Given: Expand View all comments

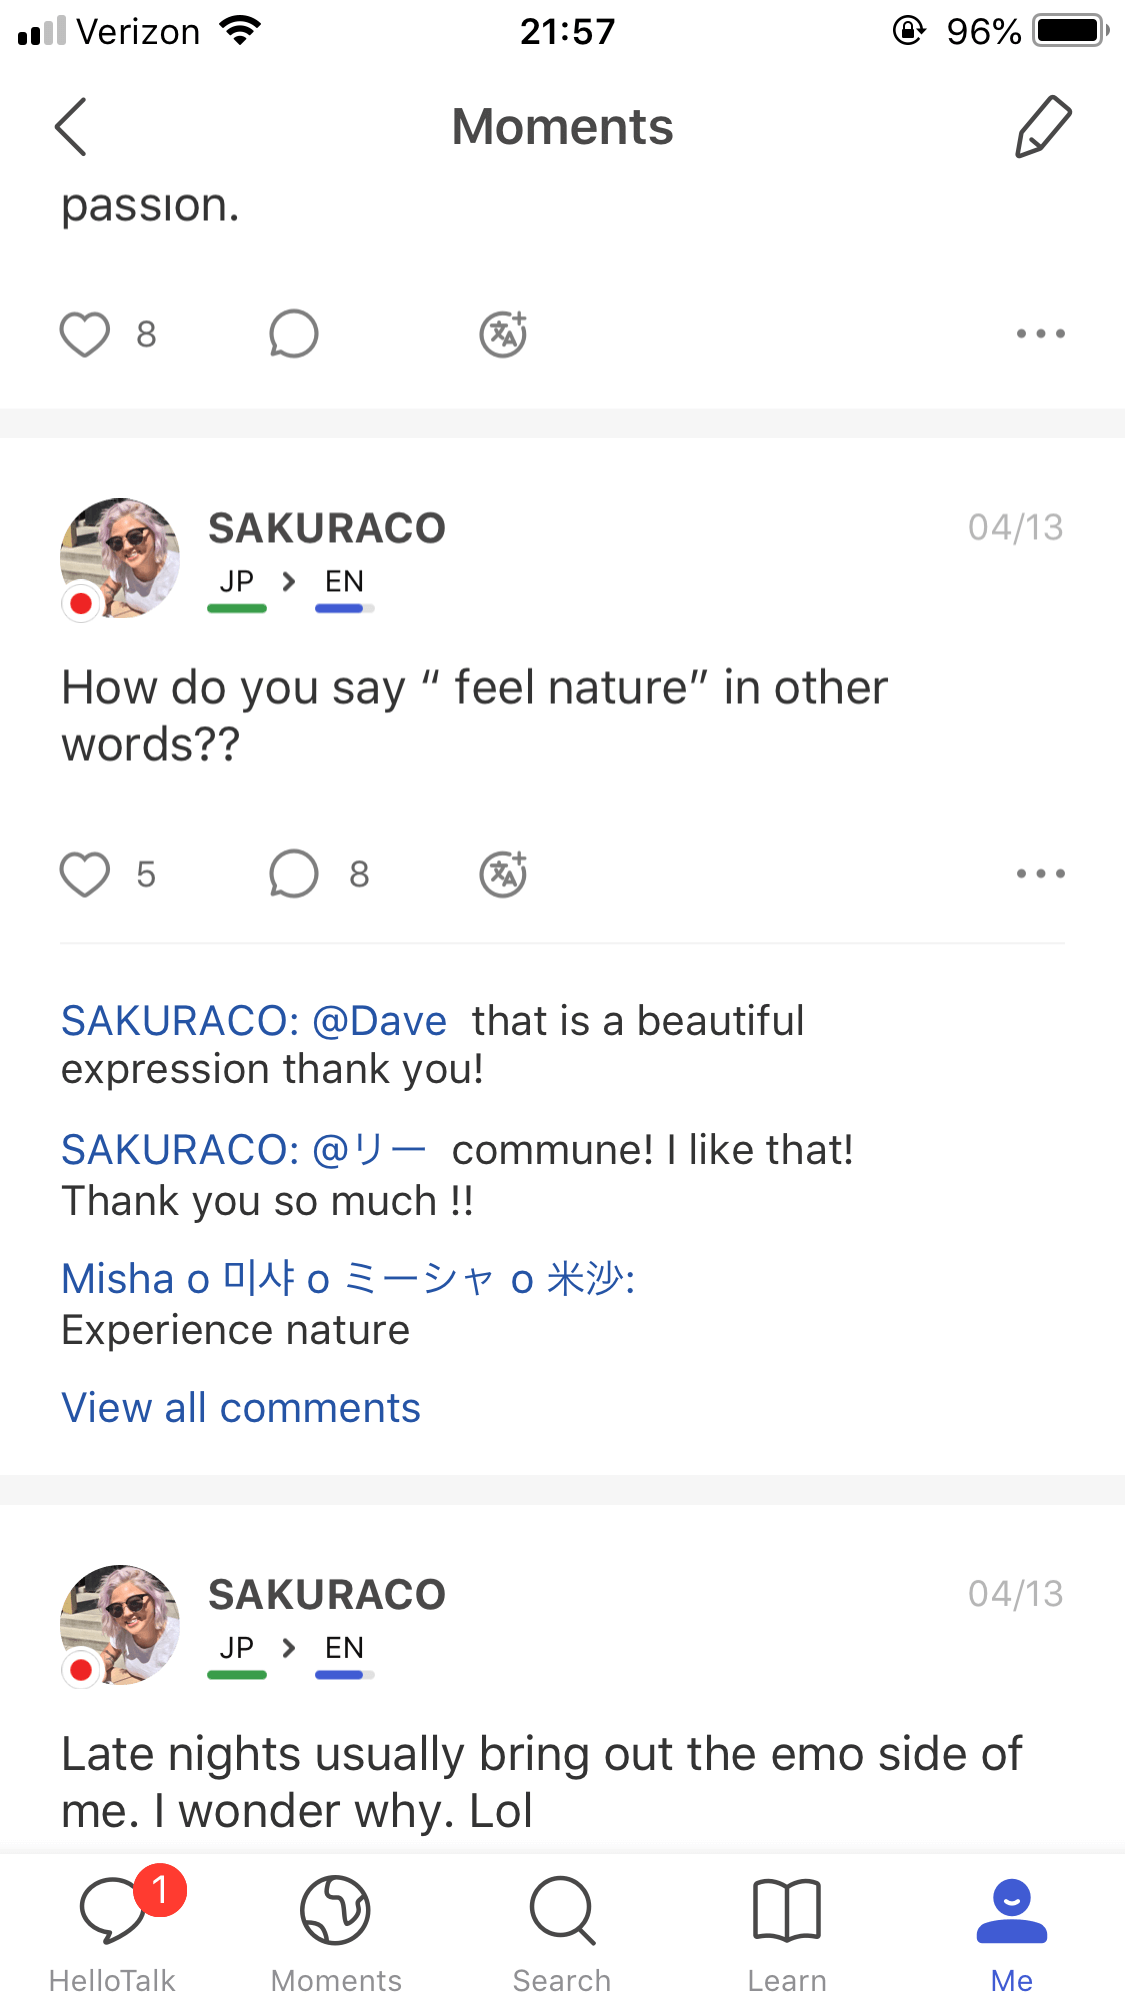Looking at the screenshot, I should pyautogui.click(x=241, y=1408).
